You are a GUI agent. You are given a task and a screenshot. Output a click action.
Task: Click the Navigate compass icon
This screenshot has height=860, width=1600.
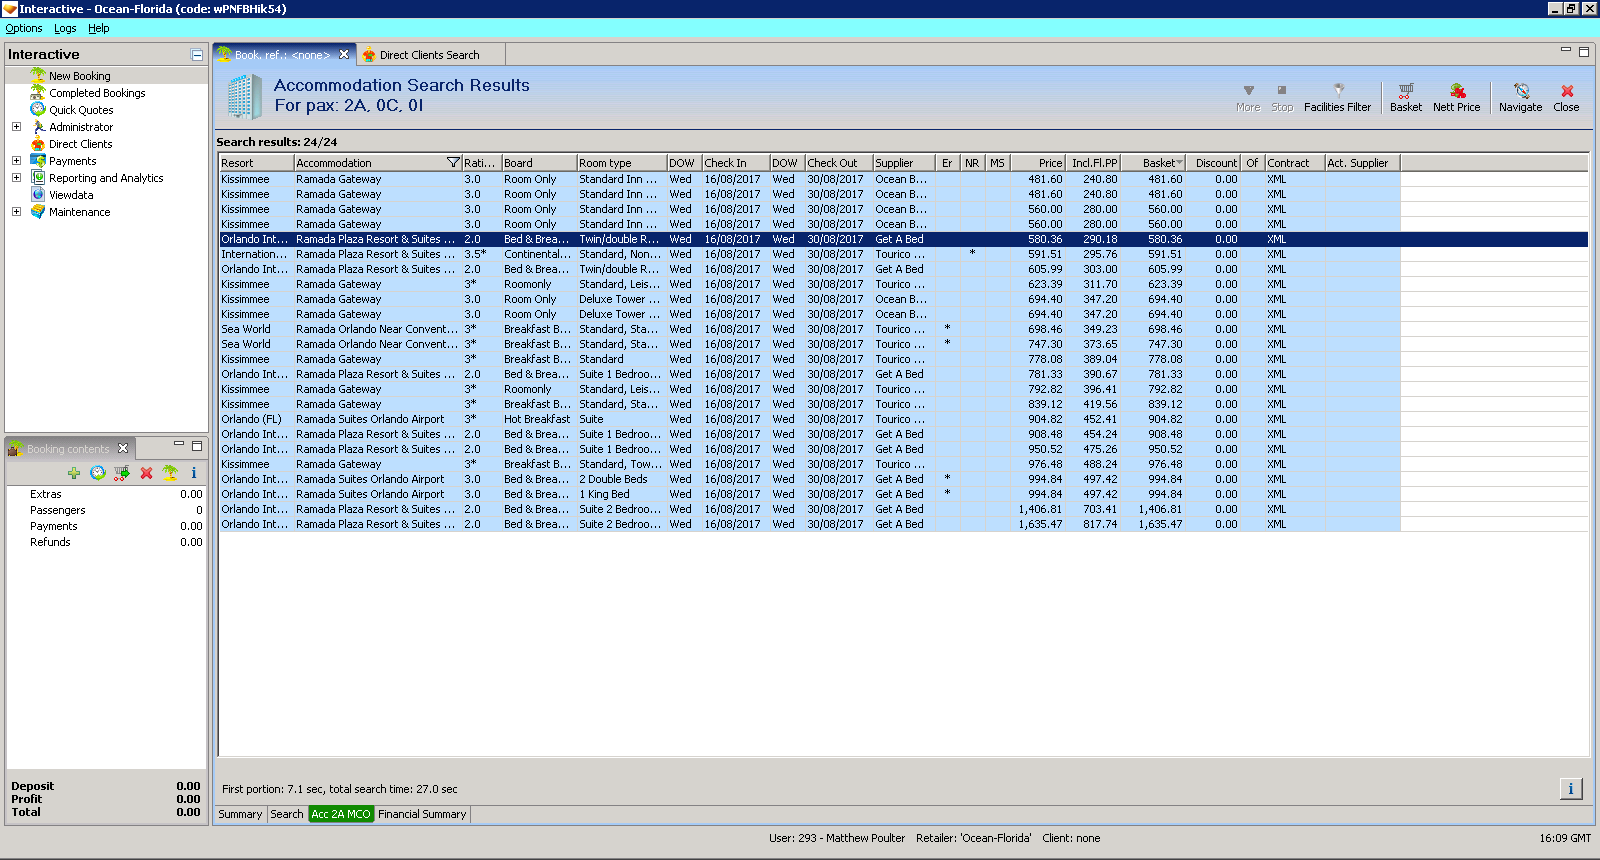(x=1521, y=90)
